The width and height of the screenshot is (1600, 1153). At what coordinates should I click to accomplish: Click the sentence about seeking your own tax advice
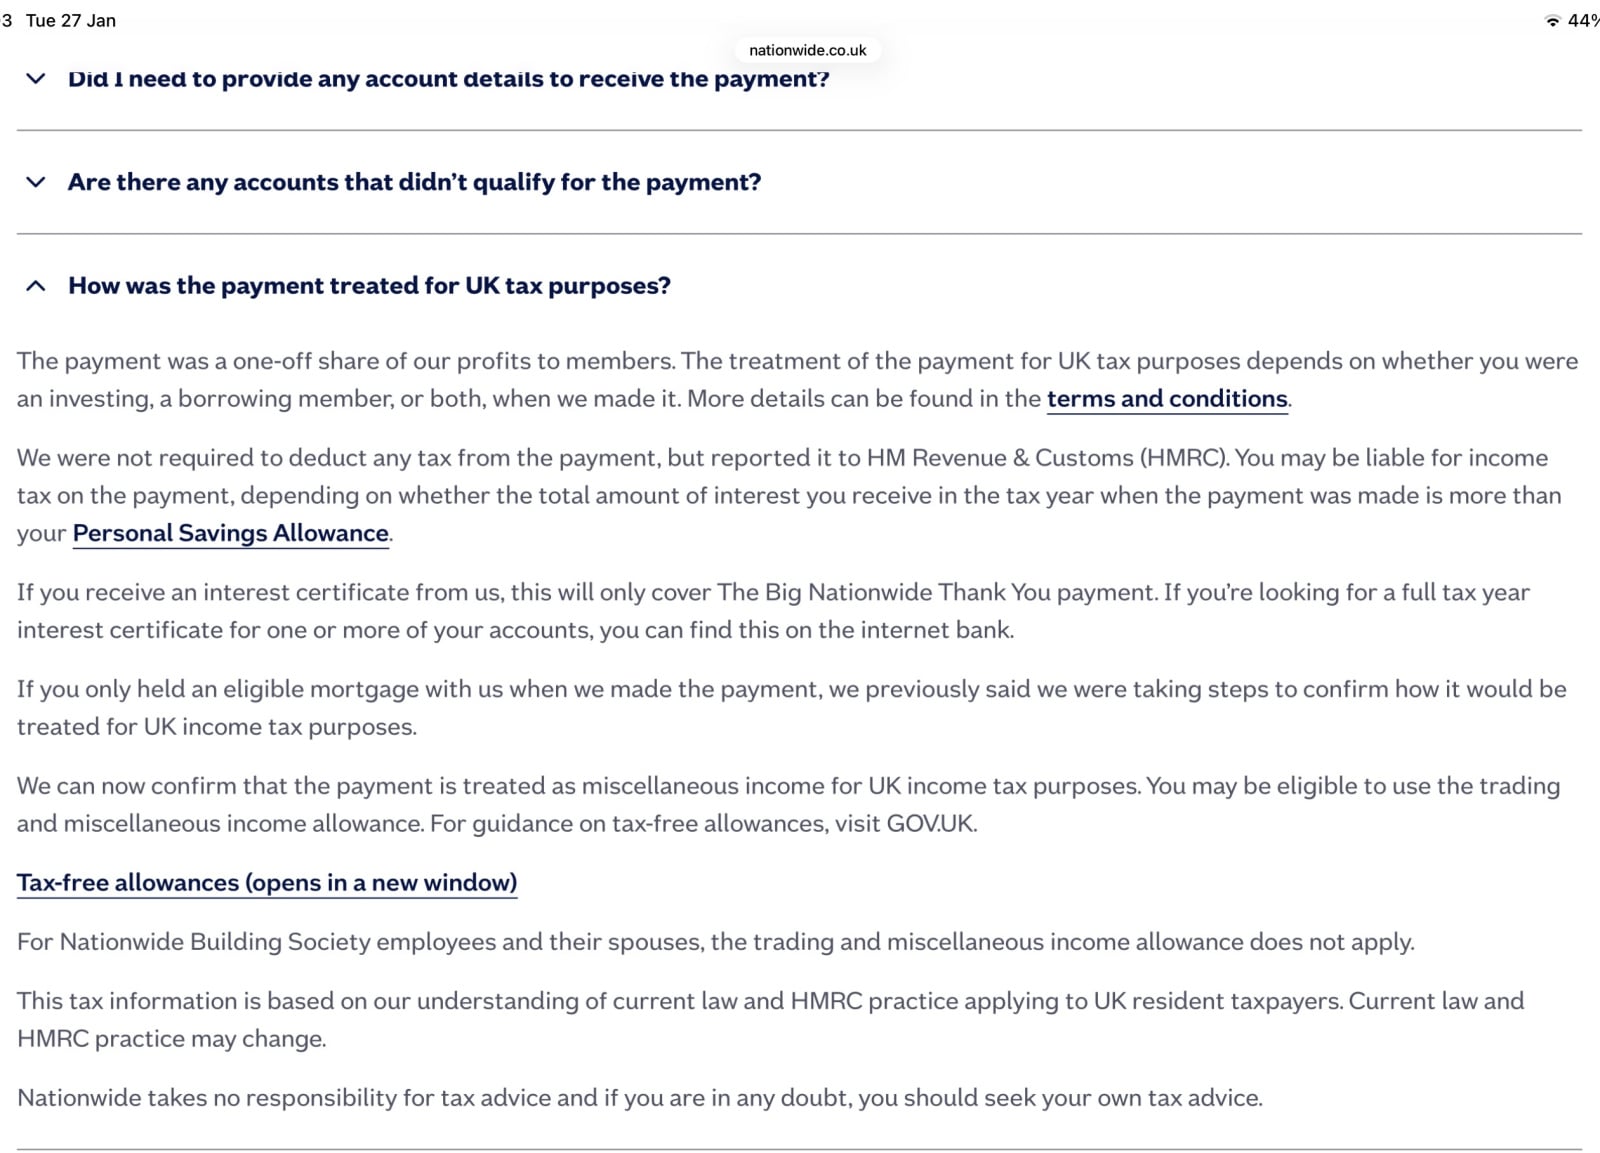tap(640, 1098)
